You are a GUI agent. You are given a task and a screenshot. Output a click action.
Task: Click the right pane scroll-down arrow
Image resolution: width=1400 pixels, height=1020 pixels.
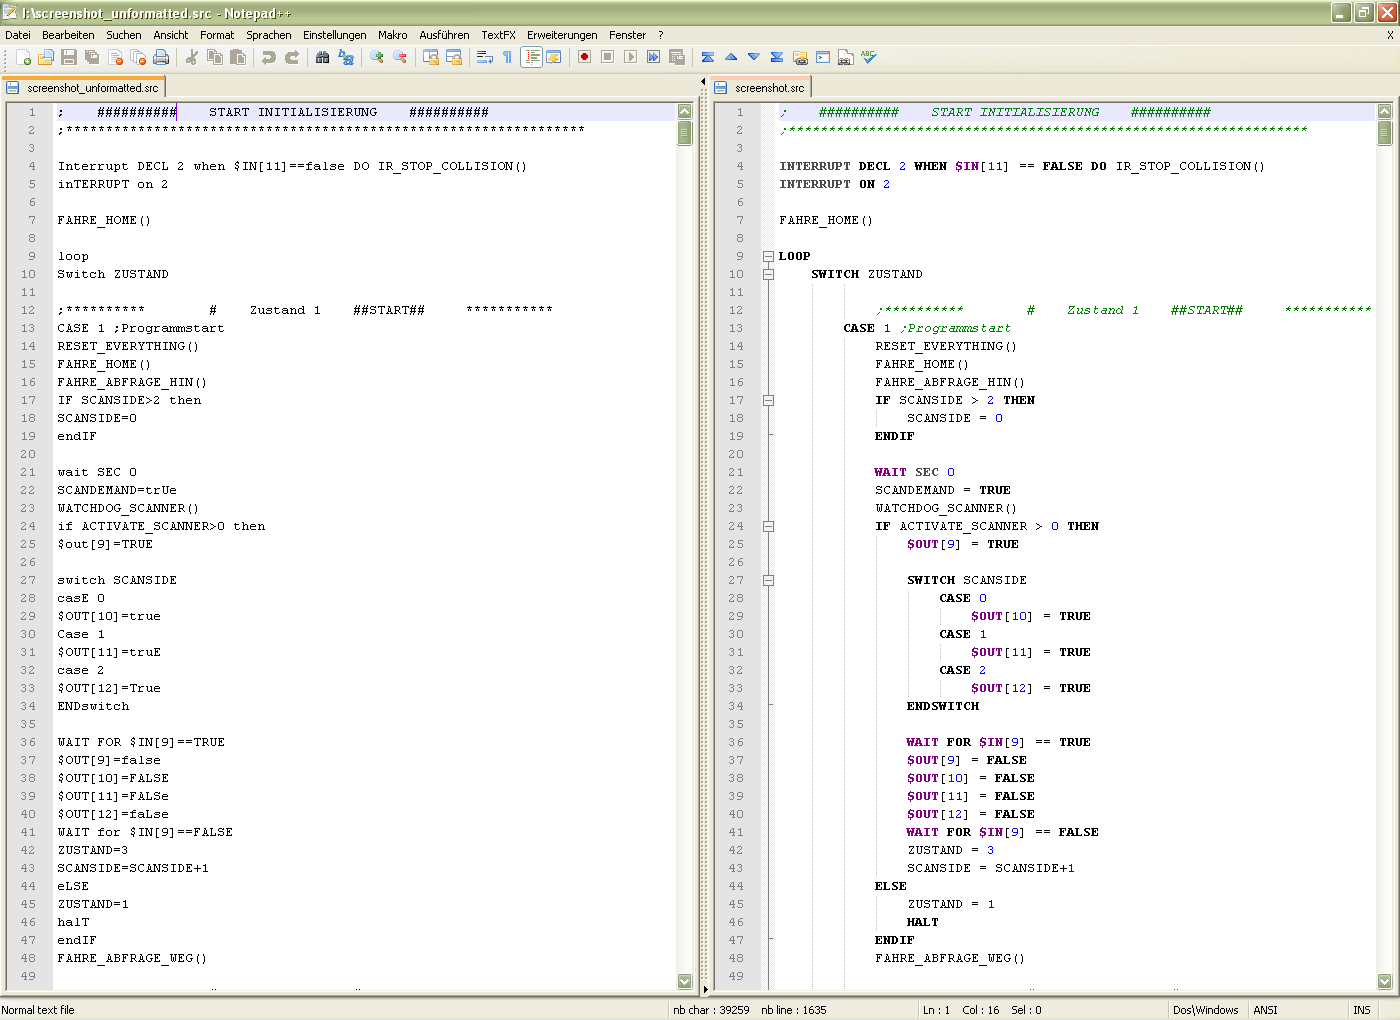pos(1385,981)
